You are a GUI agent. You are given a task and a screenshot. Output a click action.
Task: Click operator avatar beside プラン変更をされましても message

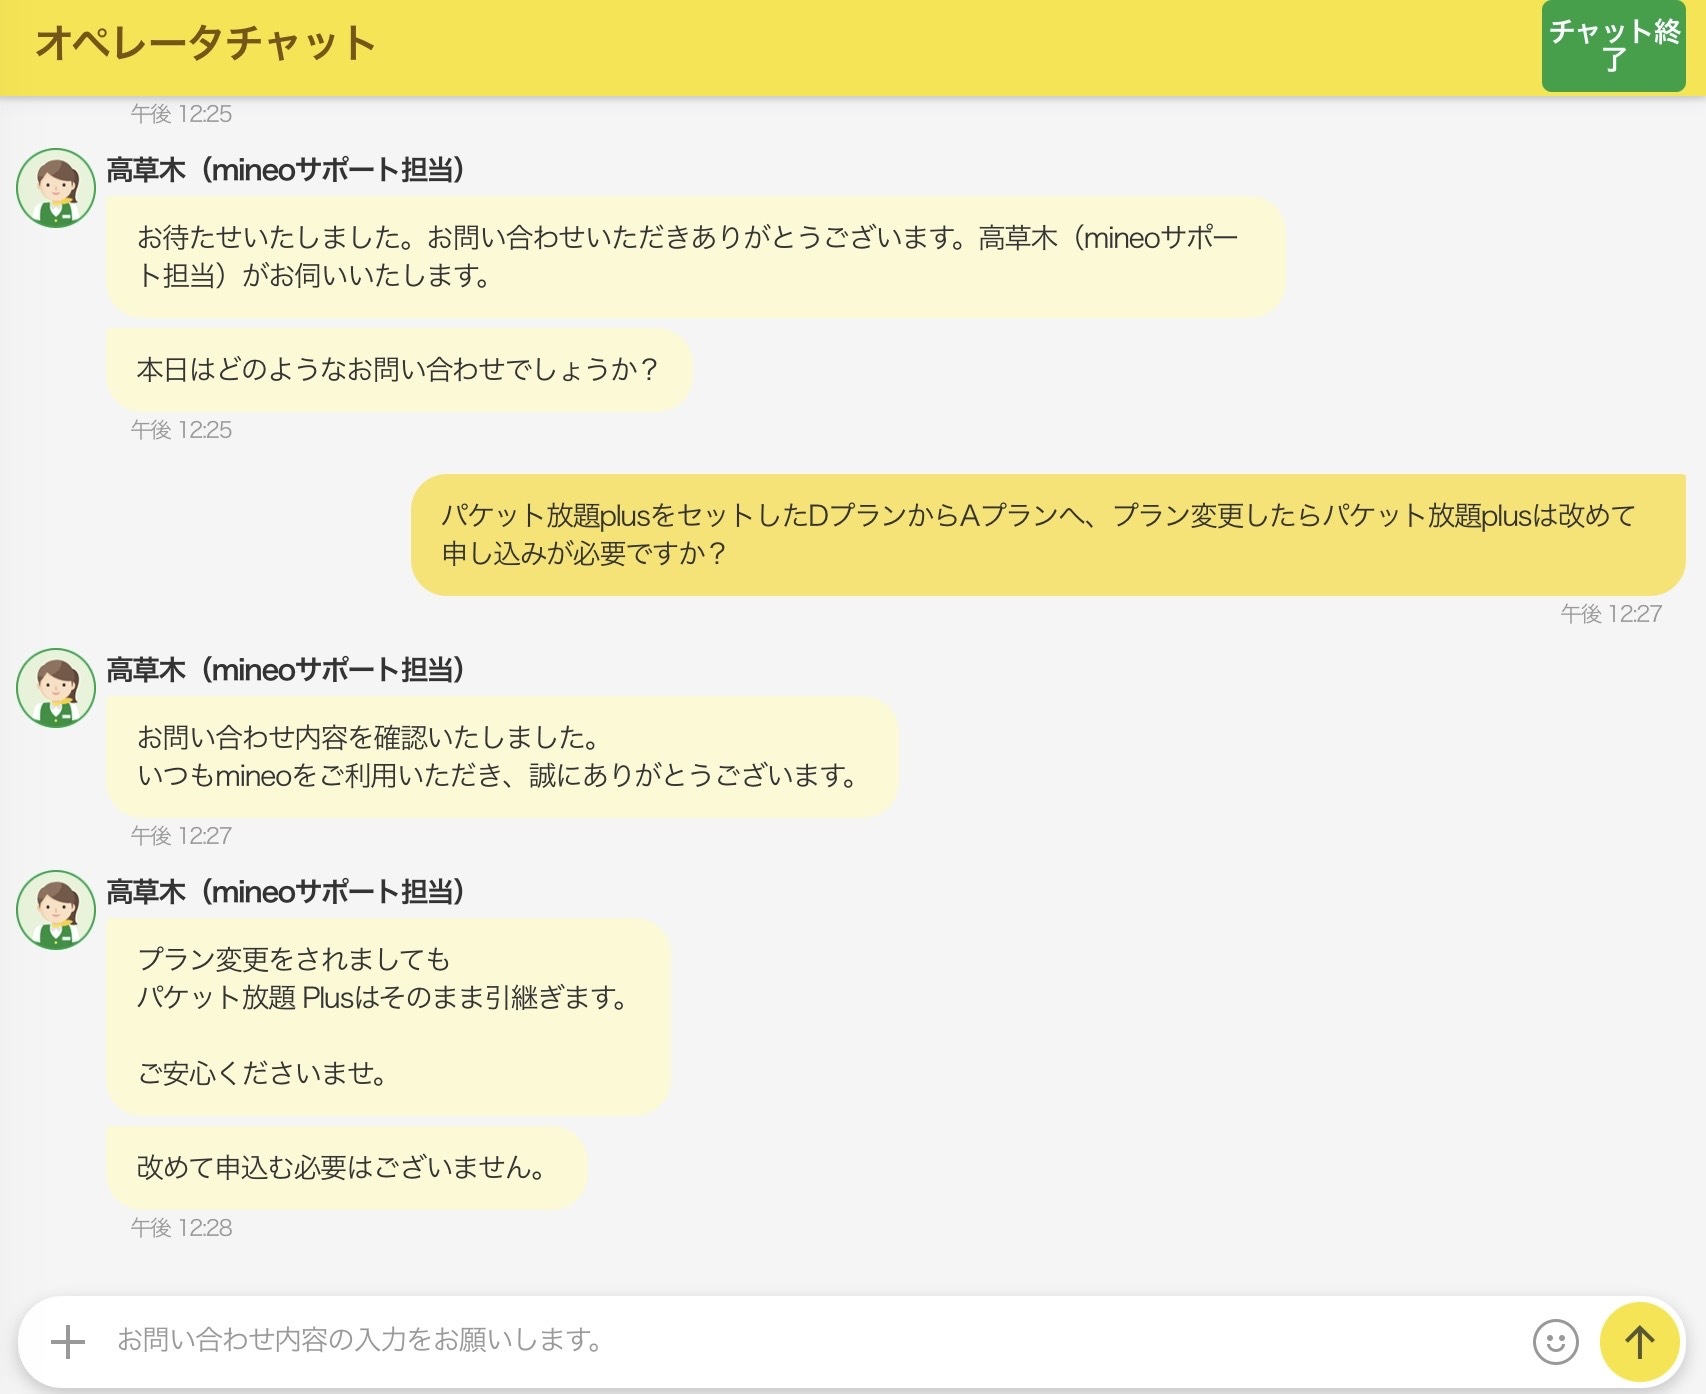click(x=56, y=910)
